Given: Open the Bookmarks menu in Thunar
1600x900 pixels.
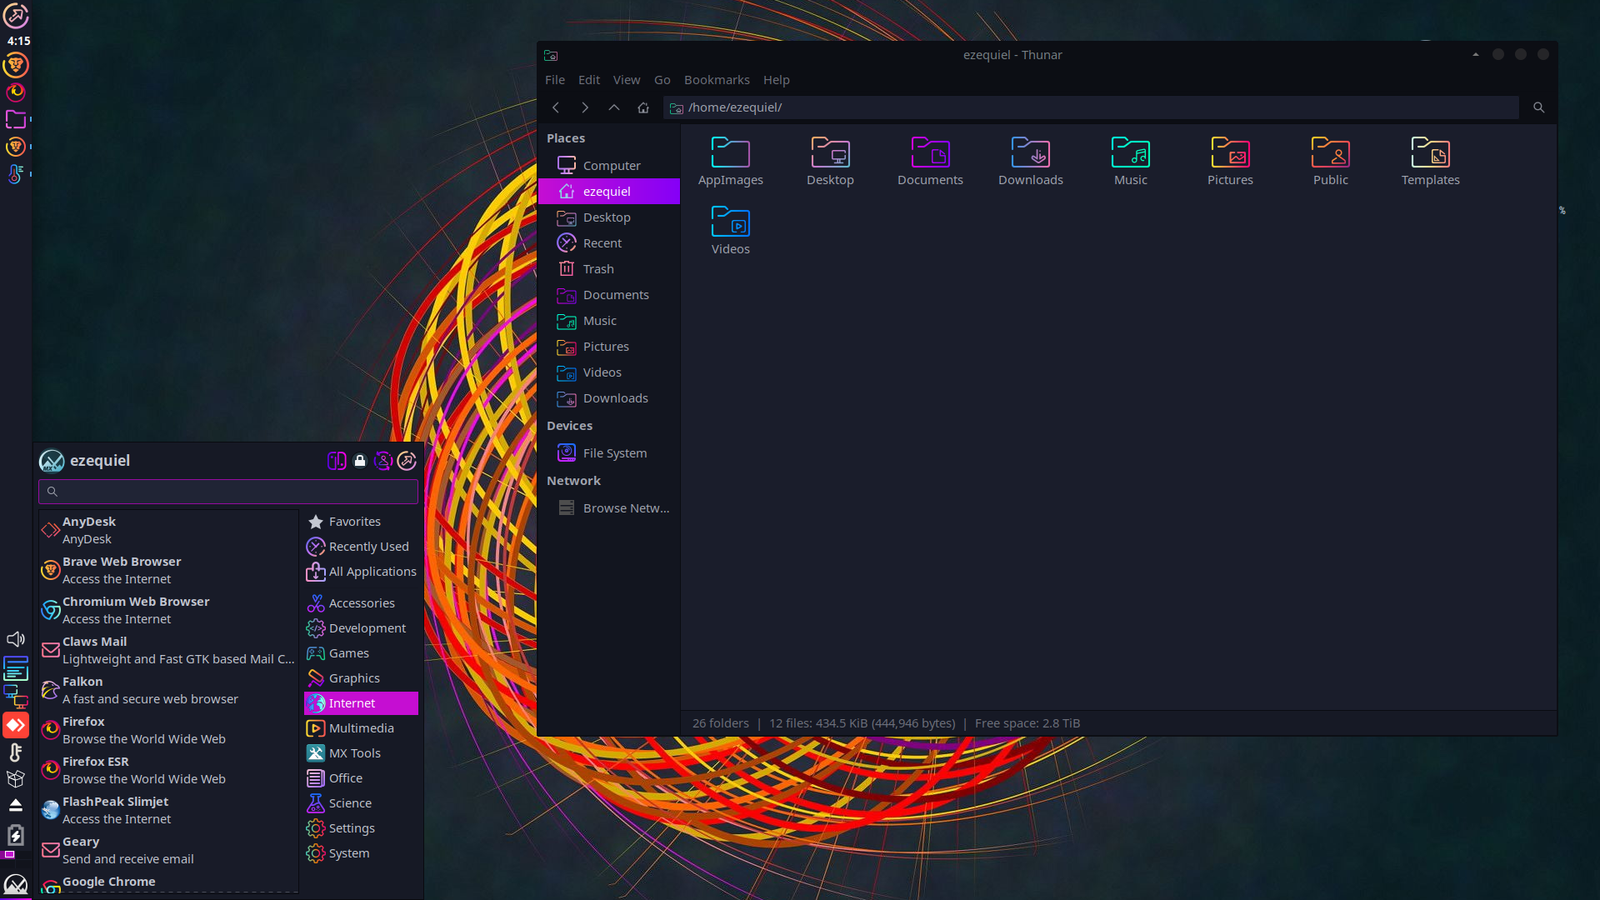Looking at the screenshot, I should coord(716,80).
